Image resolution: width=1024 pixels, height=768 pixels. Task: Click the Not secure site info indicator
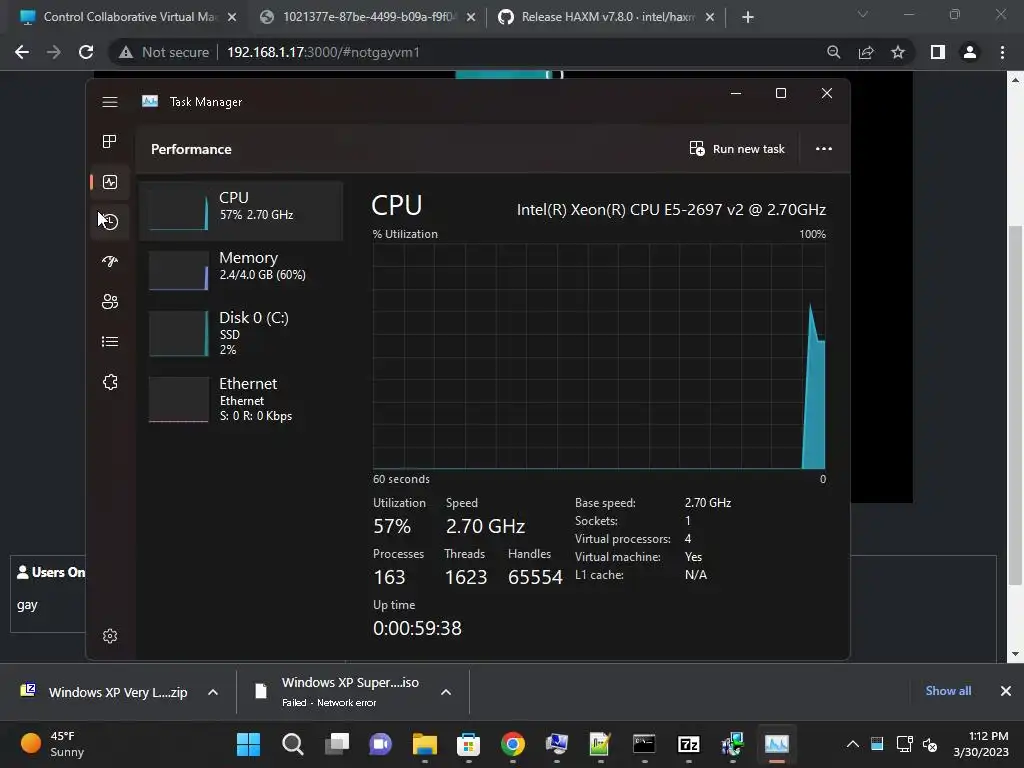pos(164,52)
